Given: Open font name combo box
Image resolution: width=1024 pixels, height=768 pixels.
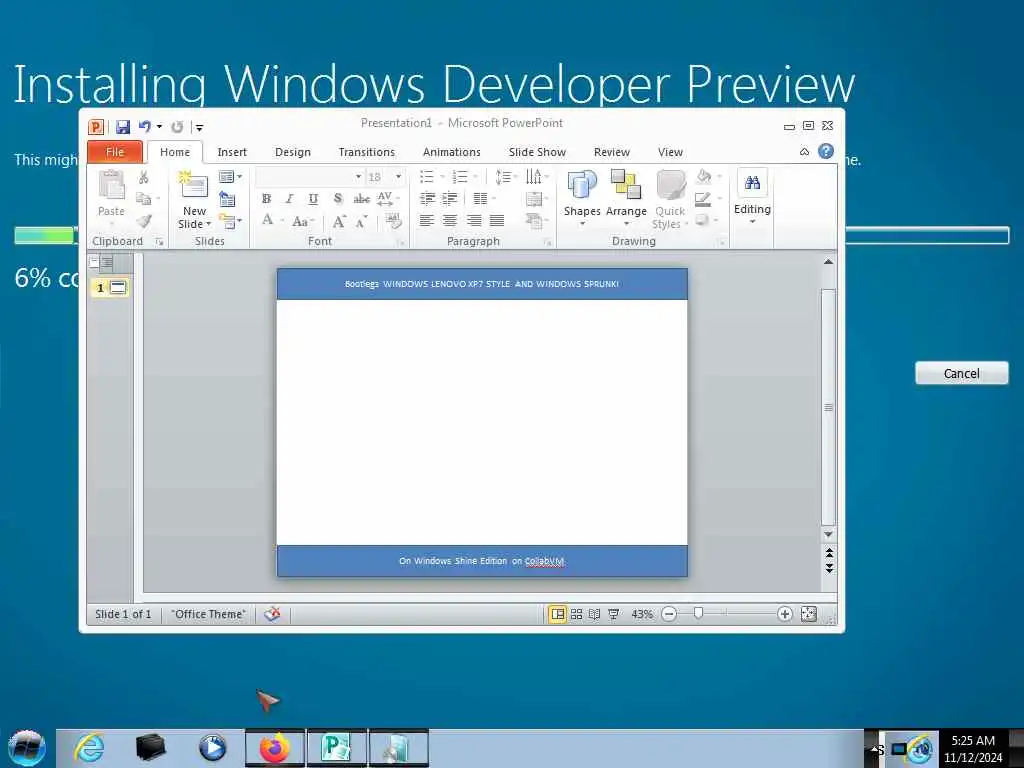Looking at the screenshot, I should (310, 177).
